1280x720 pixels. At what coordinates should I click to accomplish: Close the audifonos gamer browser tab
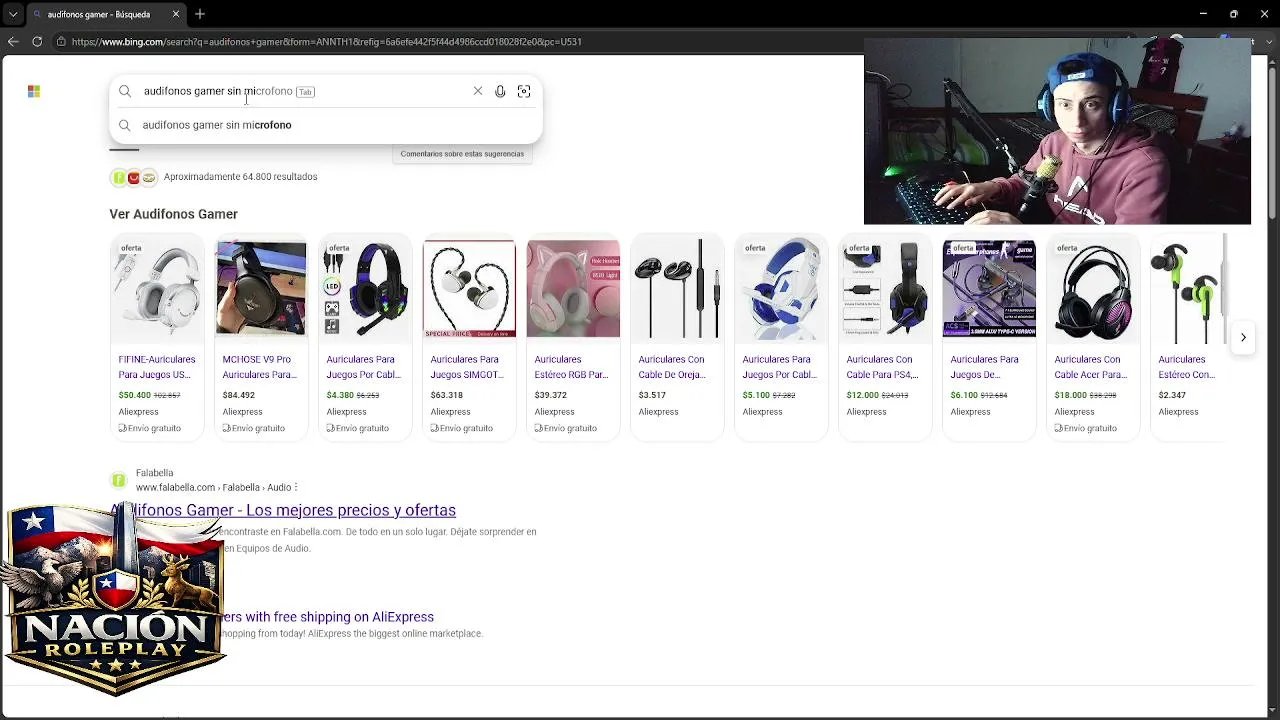(176, 14)
